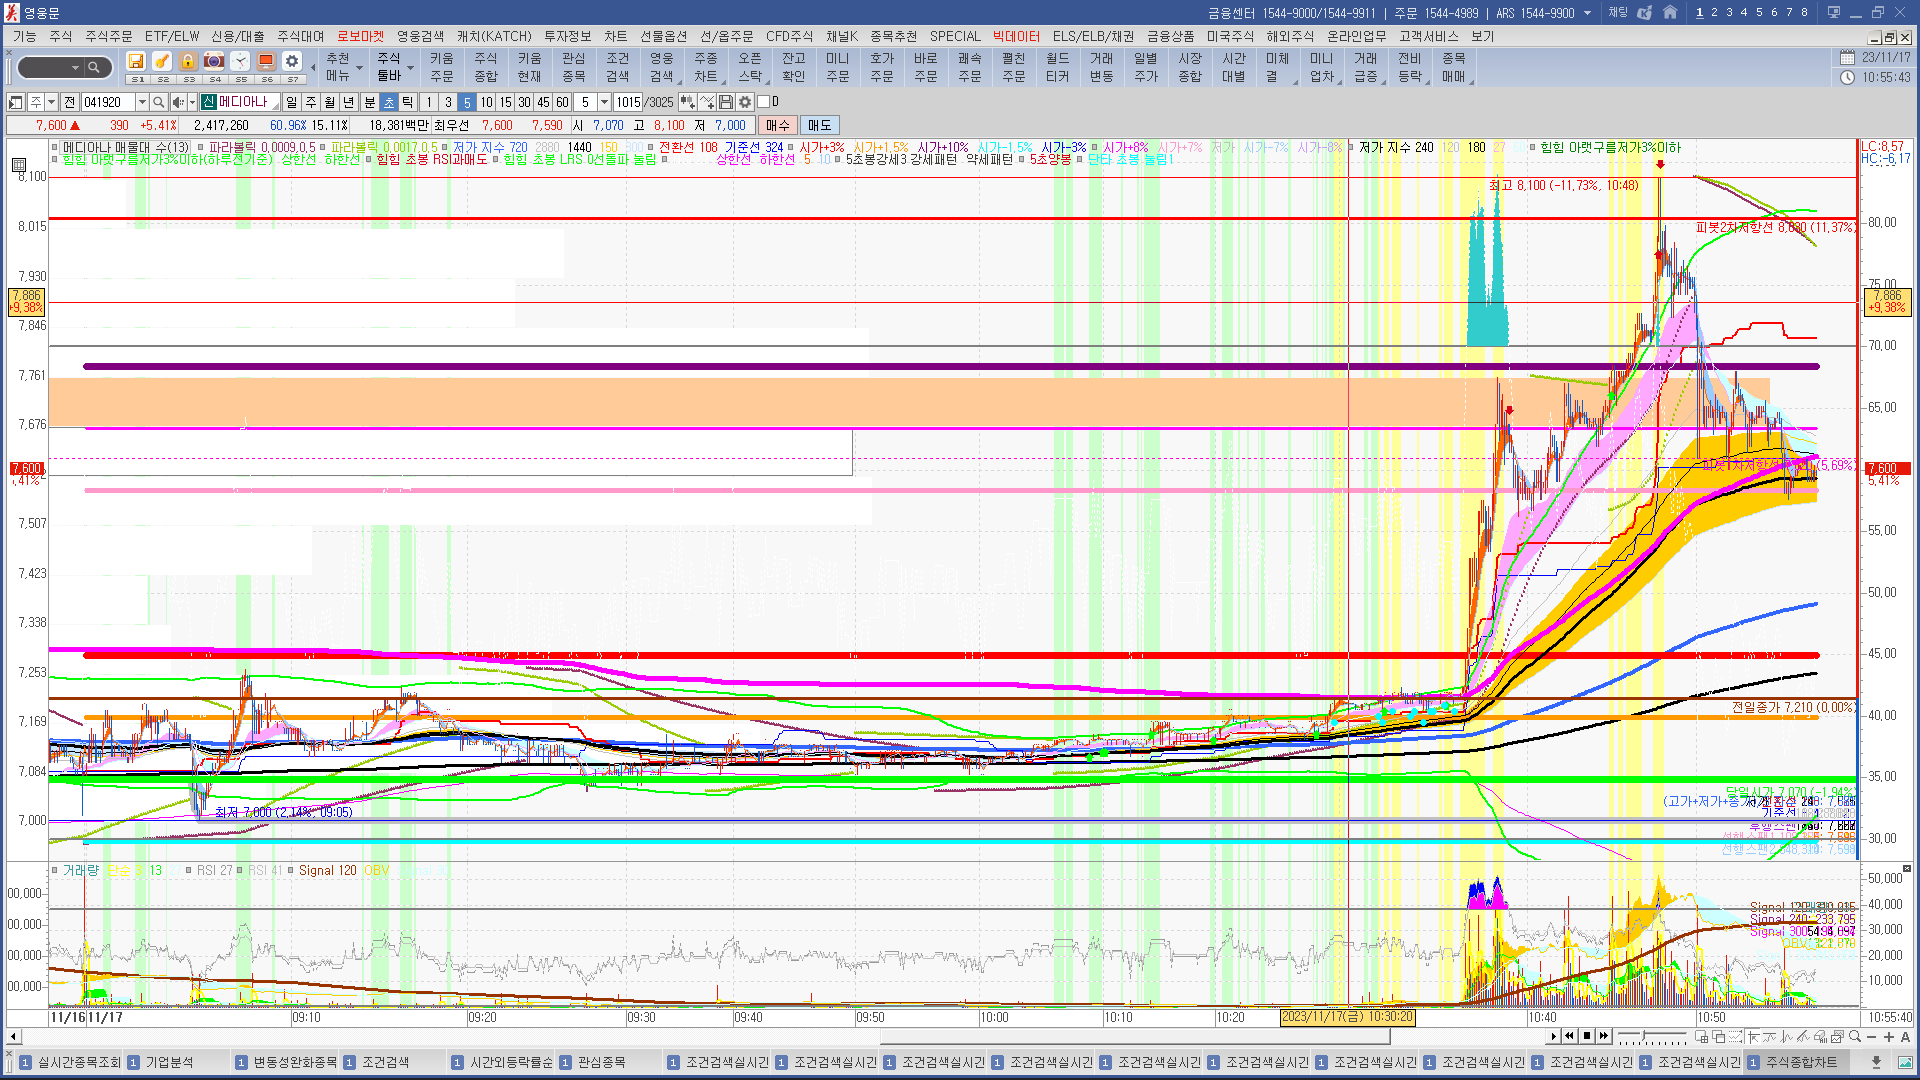Click the S4 camera capture icon
Image resolution: width=1920 pixels, height=1080 pixels.
[x=214, y=62]
